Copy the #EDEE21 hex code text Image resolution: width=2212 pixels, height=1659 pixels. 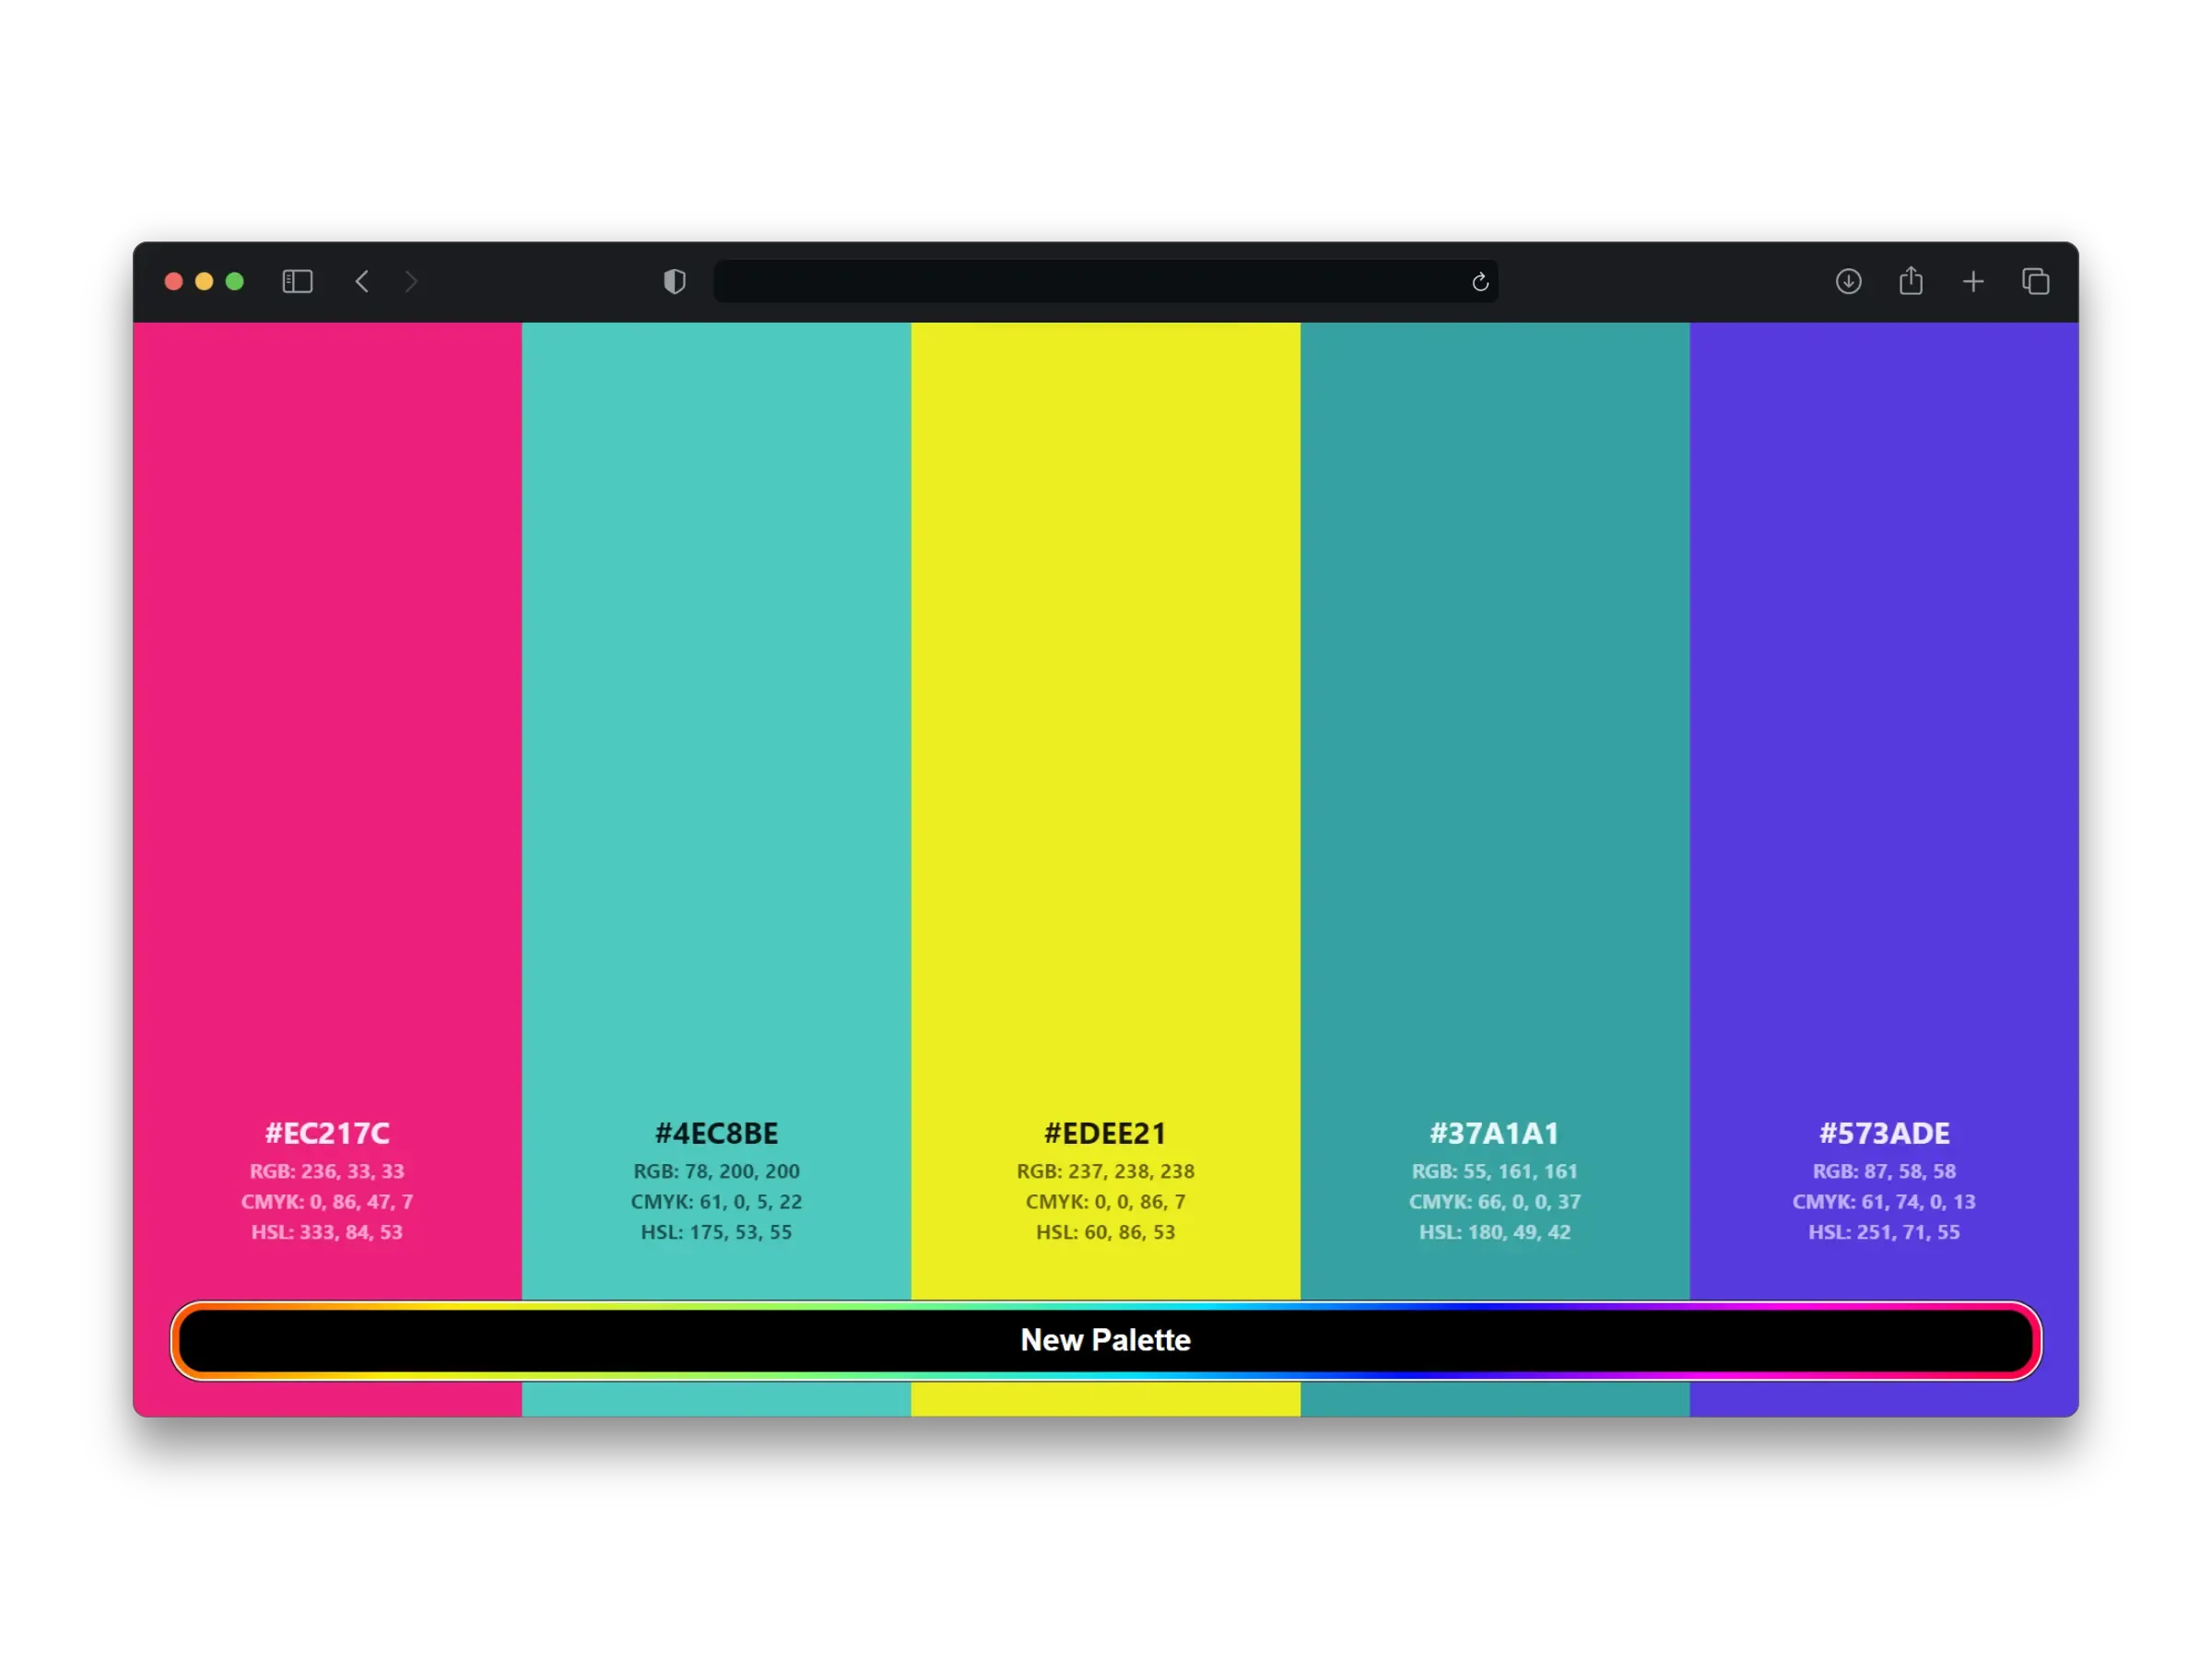coord(1106,1133)
